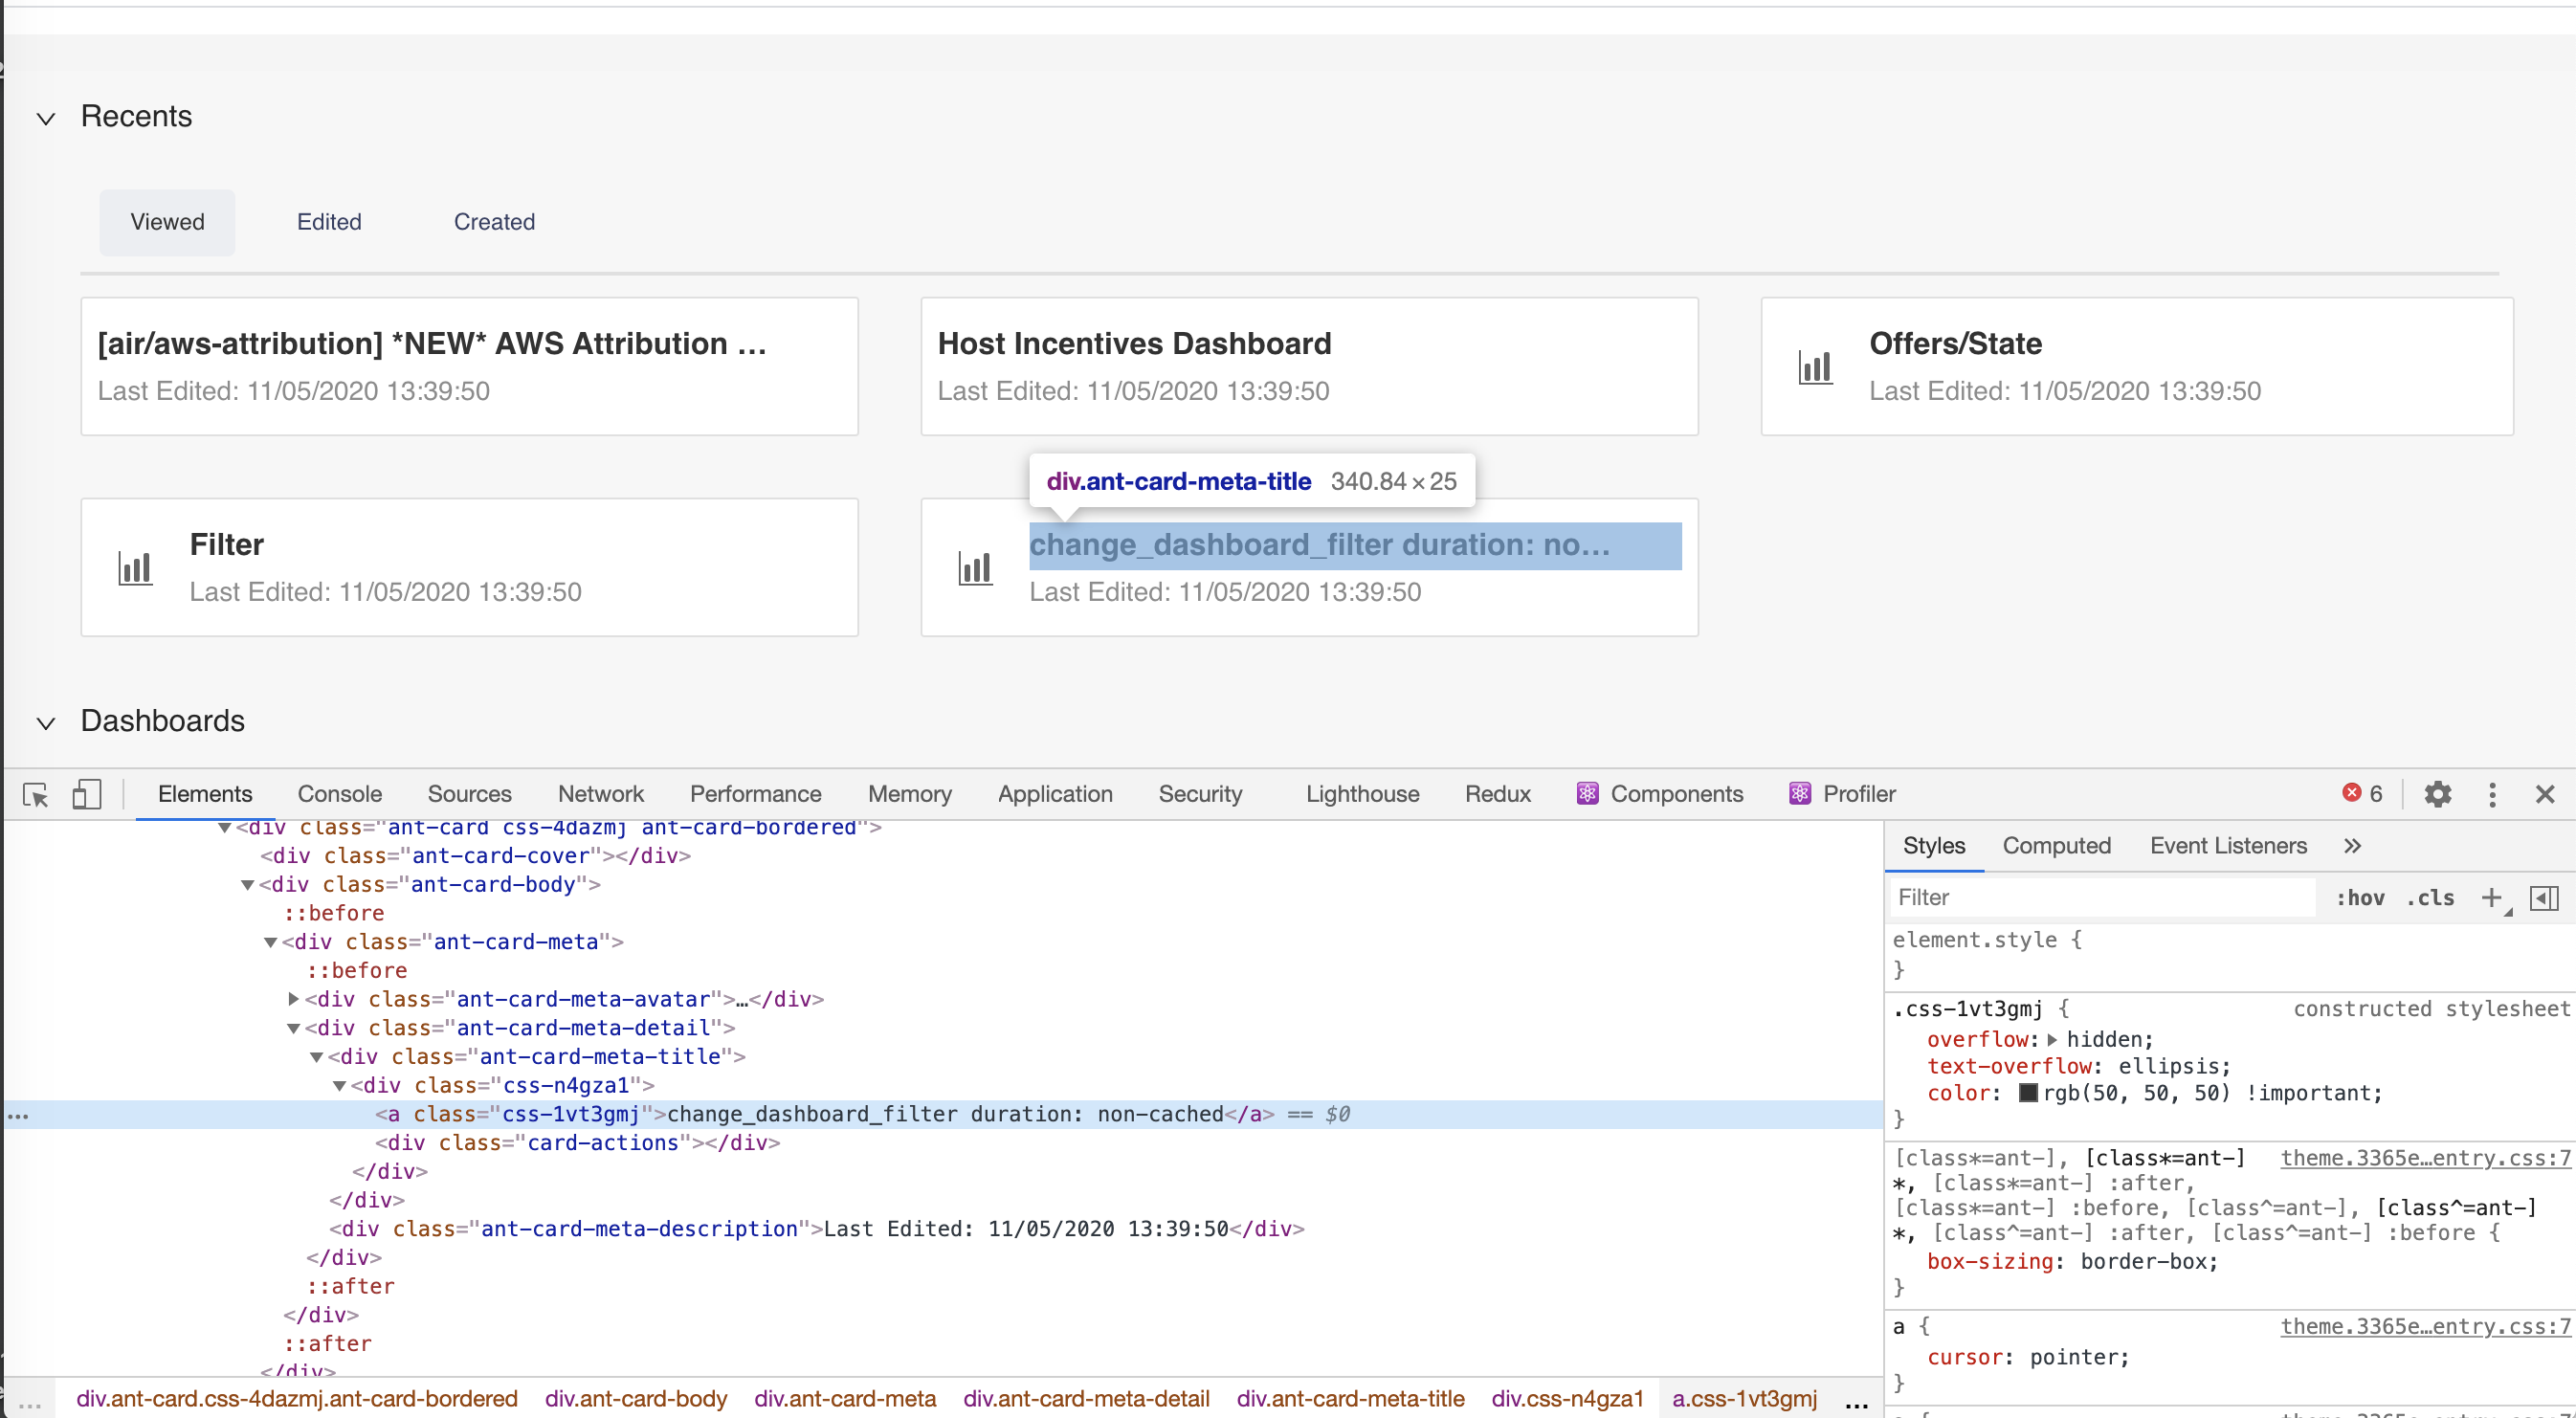Open DevTools settings gear
Screen dimensions: 2576x1418
pyautogui.click(x=2437, y=794)
